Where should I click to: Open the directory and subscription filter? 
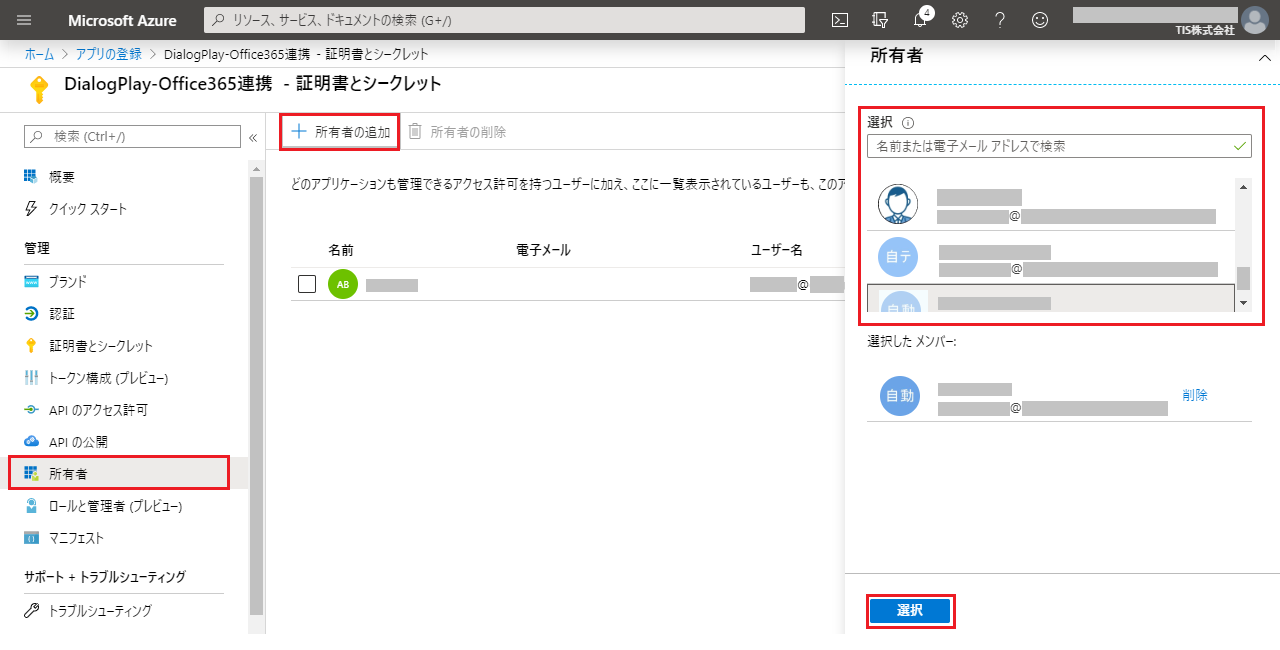880,20
